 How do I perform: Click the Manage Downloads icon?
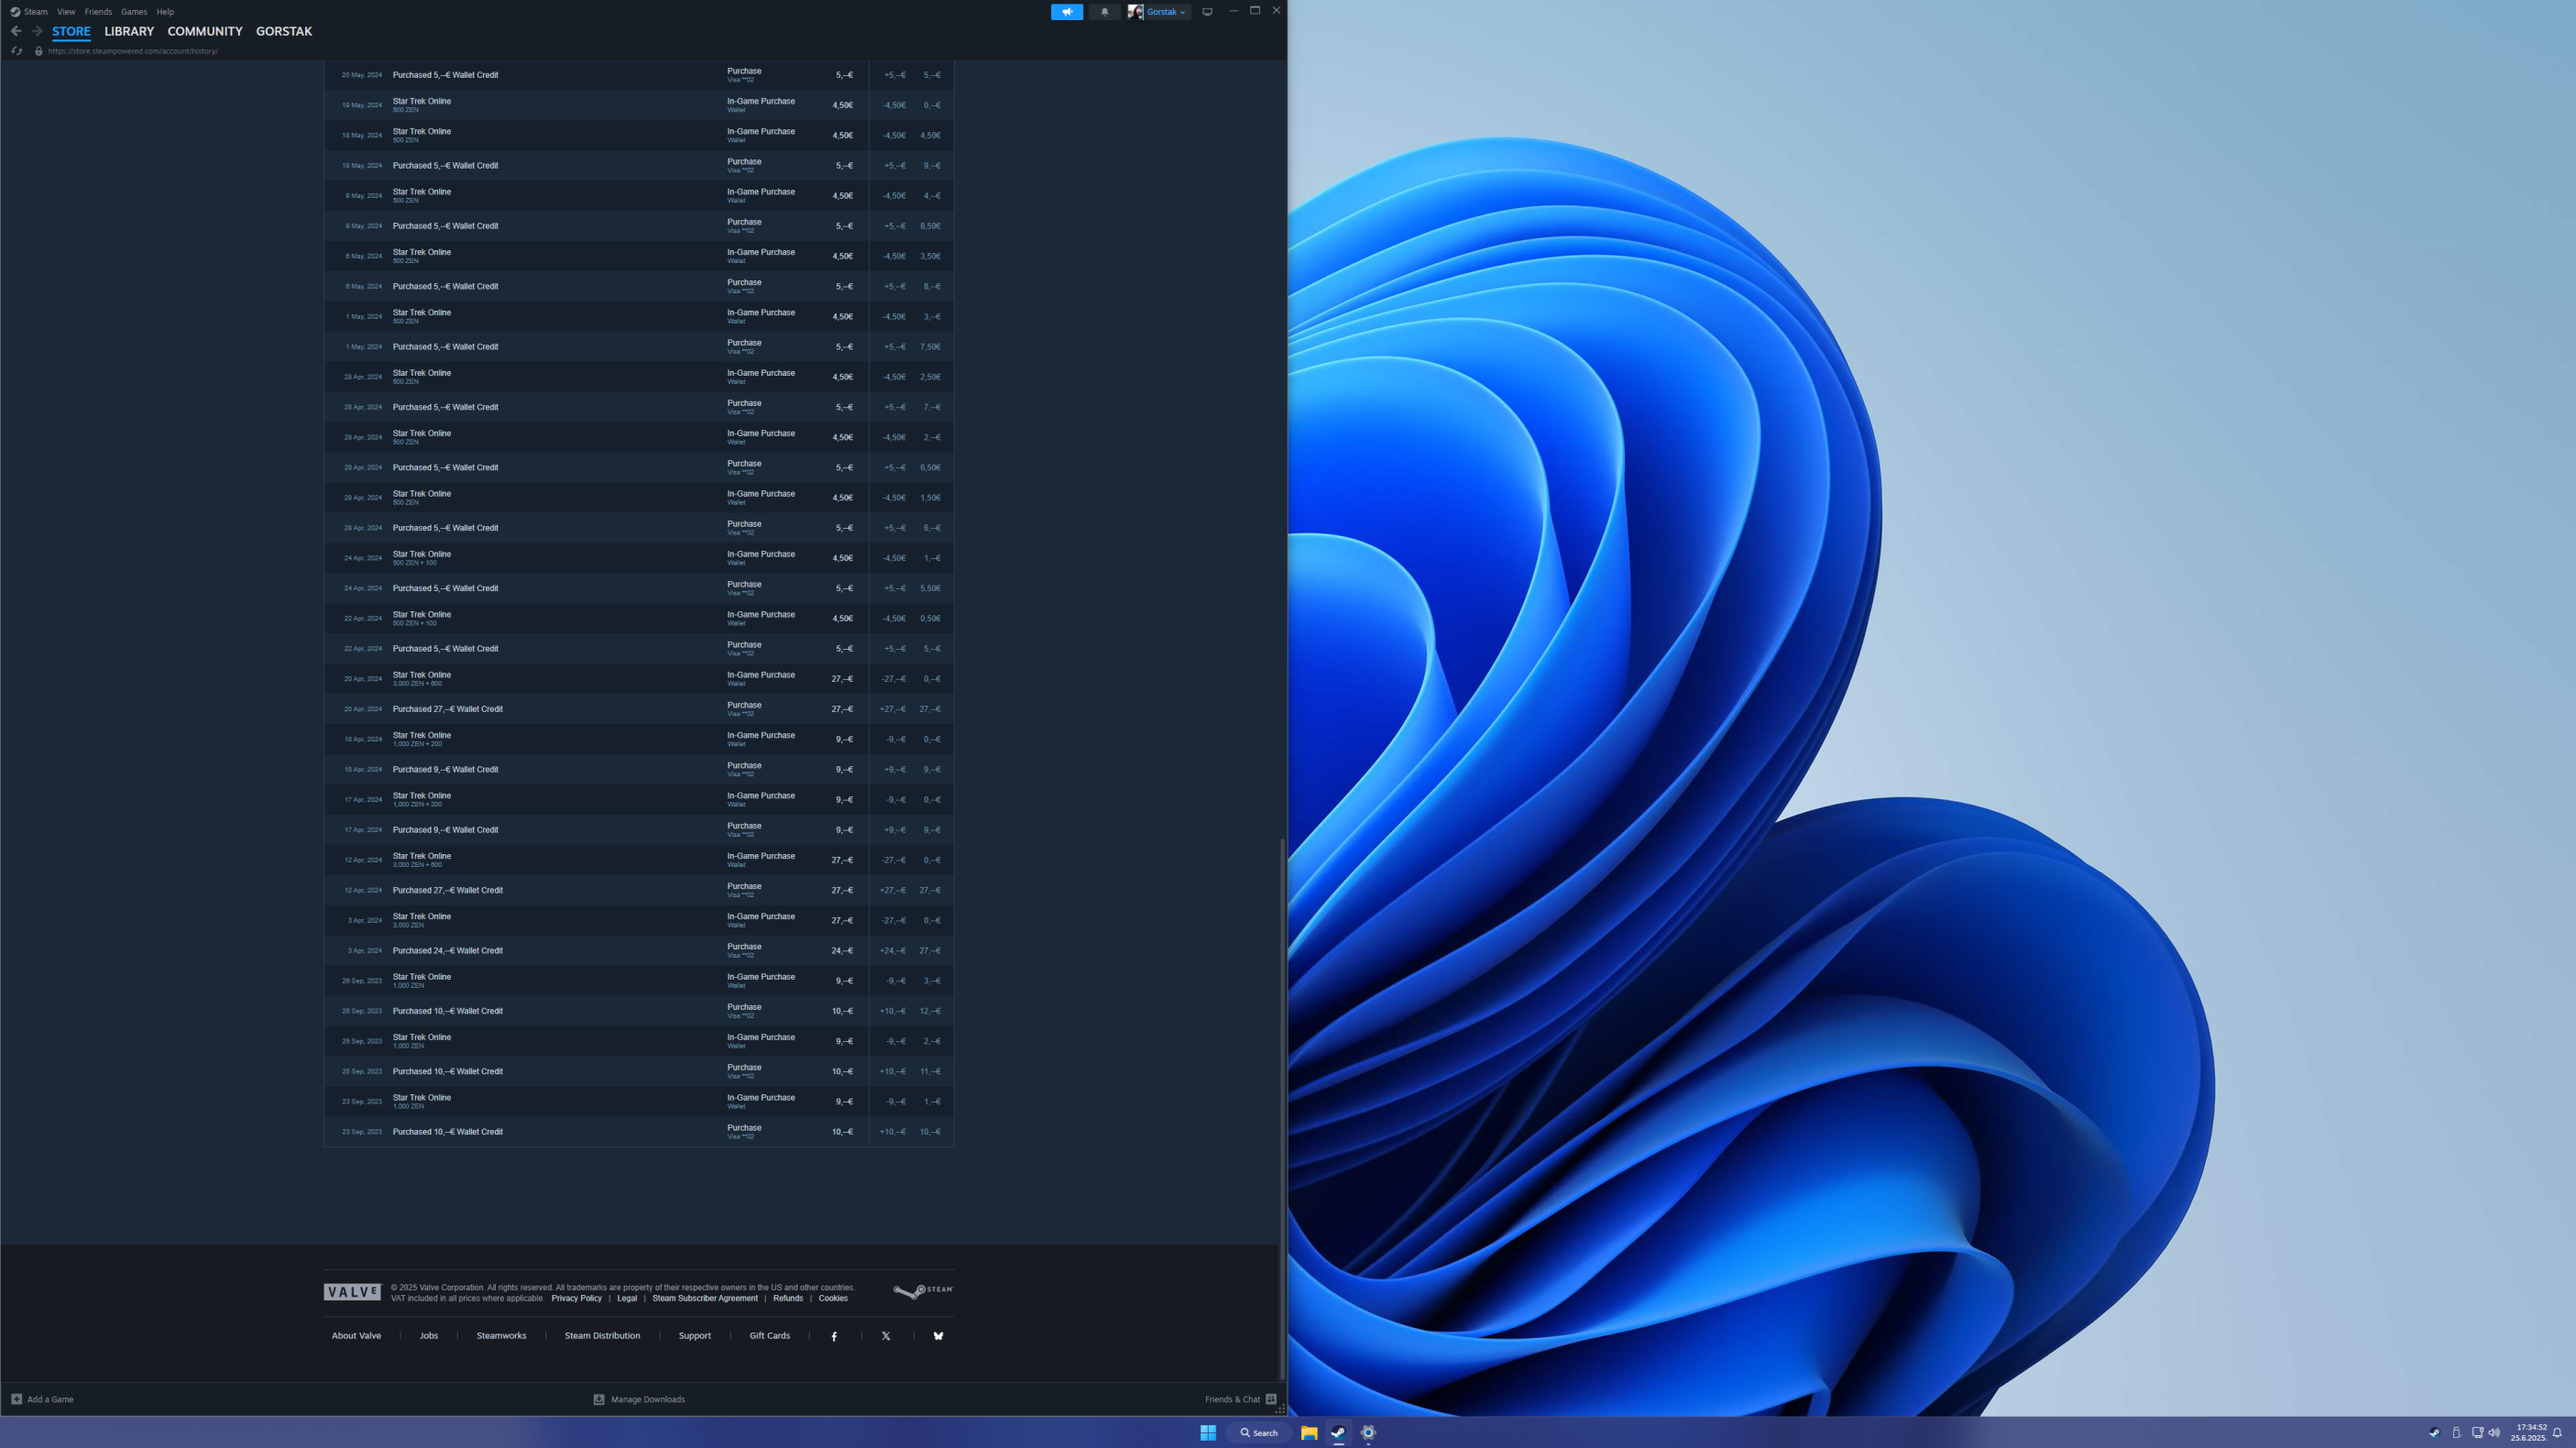(x=599, y=1399)
